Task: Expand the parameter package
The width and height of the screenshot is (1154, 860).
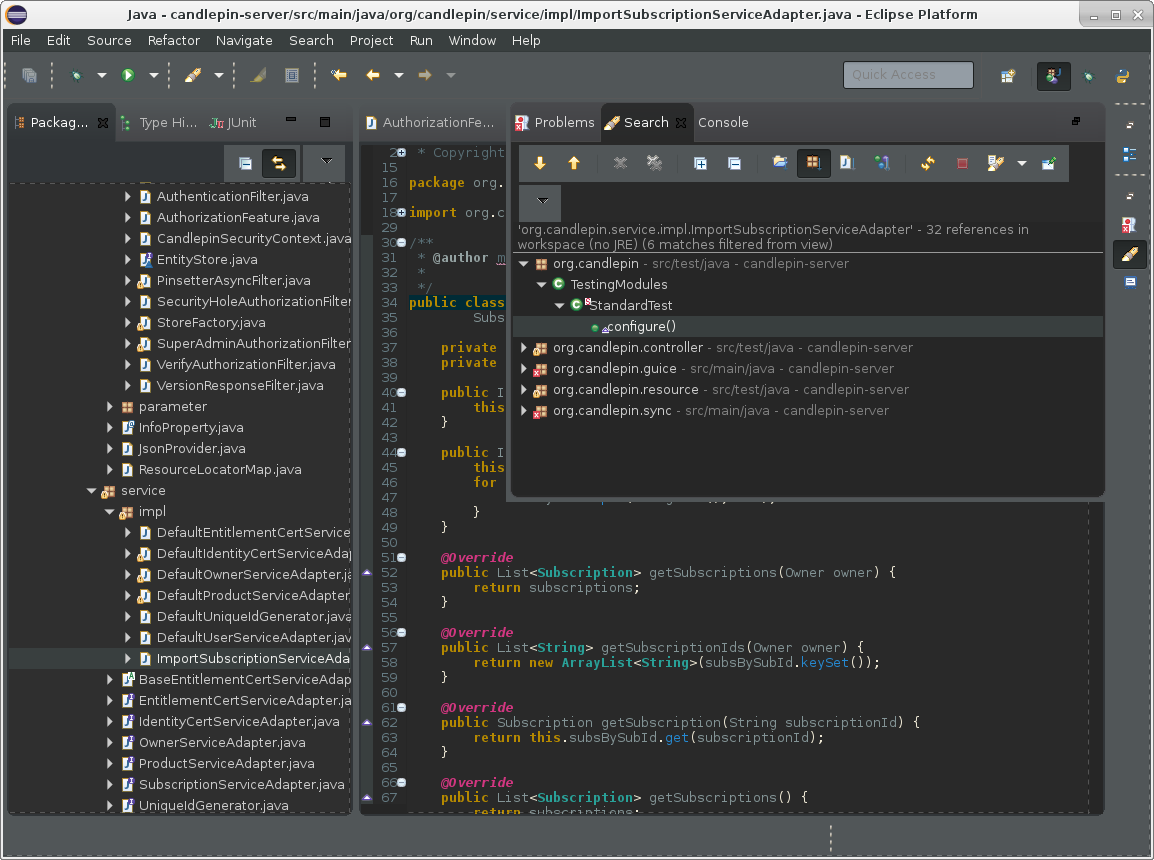Action: click(109, 407)
